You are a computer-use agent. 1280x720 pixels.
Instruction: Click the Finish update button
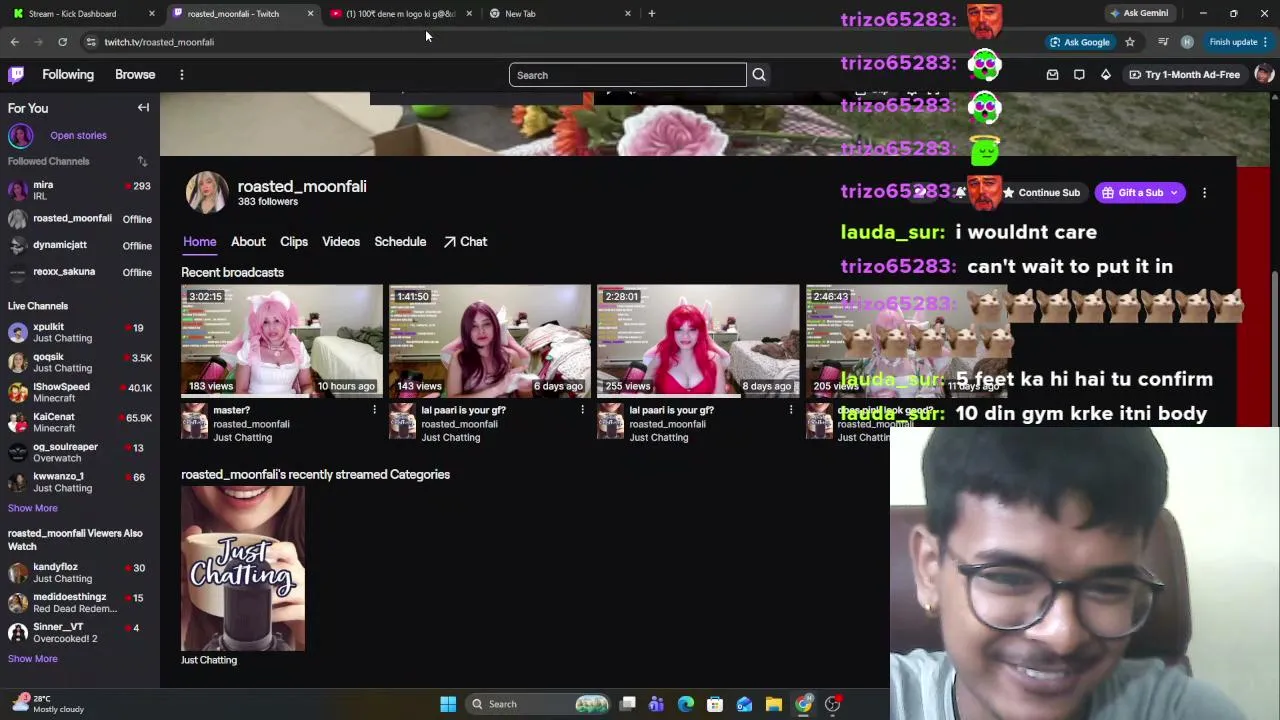point(1238,42)
